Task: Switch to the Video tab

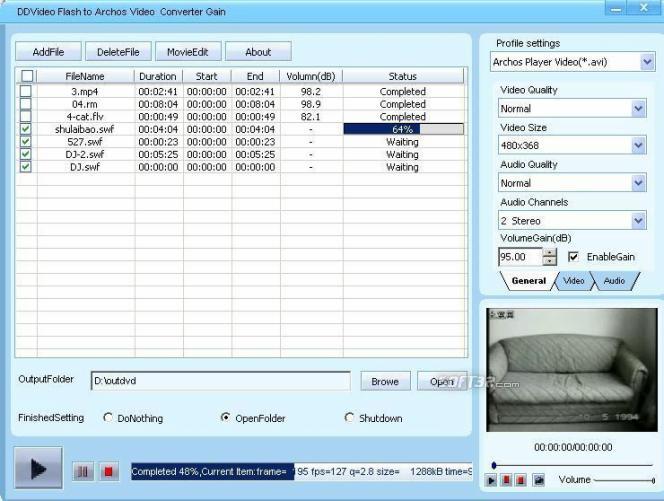Action: tap(573, 281)
